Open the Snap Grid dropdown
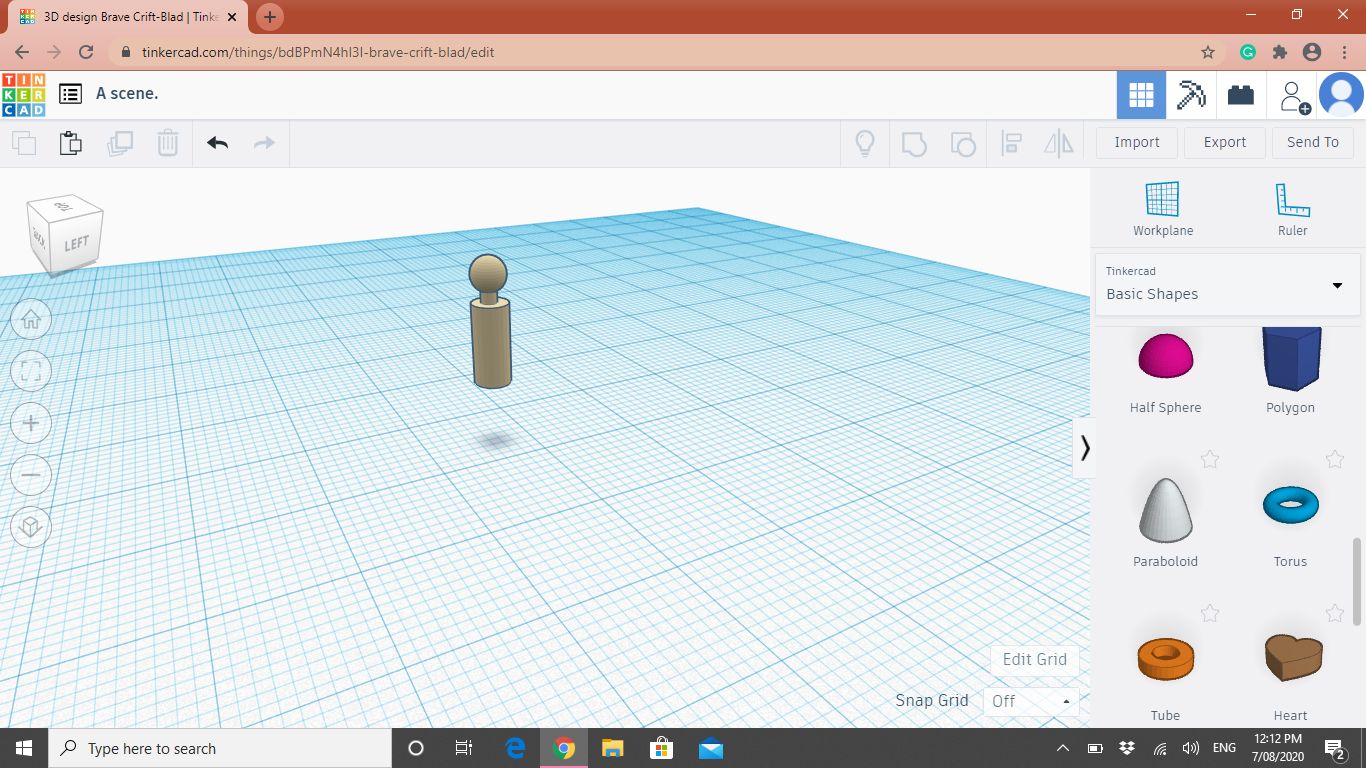The height and width of the screenshot is (768, 1366). point(1031,701)
